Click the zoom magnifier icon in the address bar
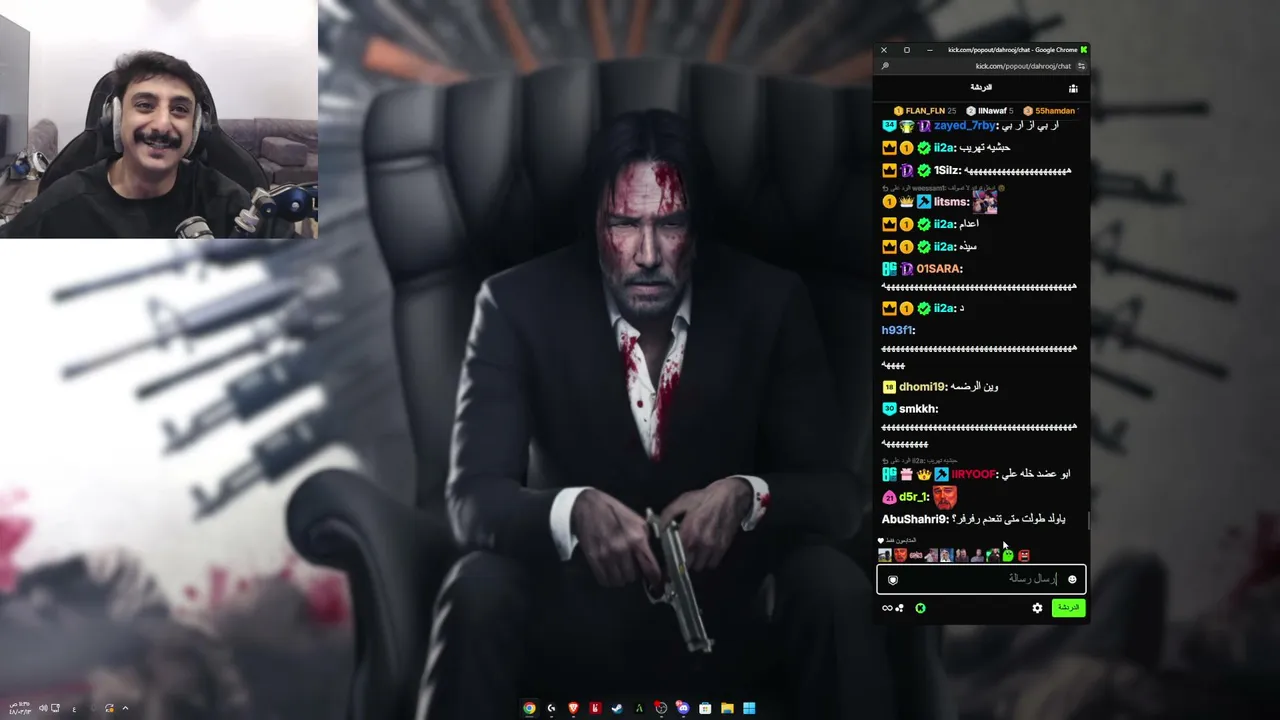 [x=885, y=66]
